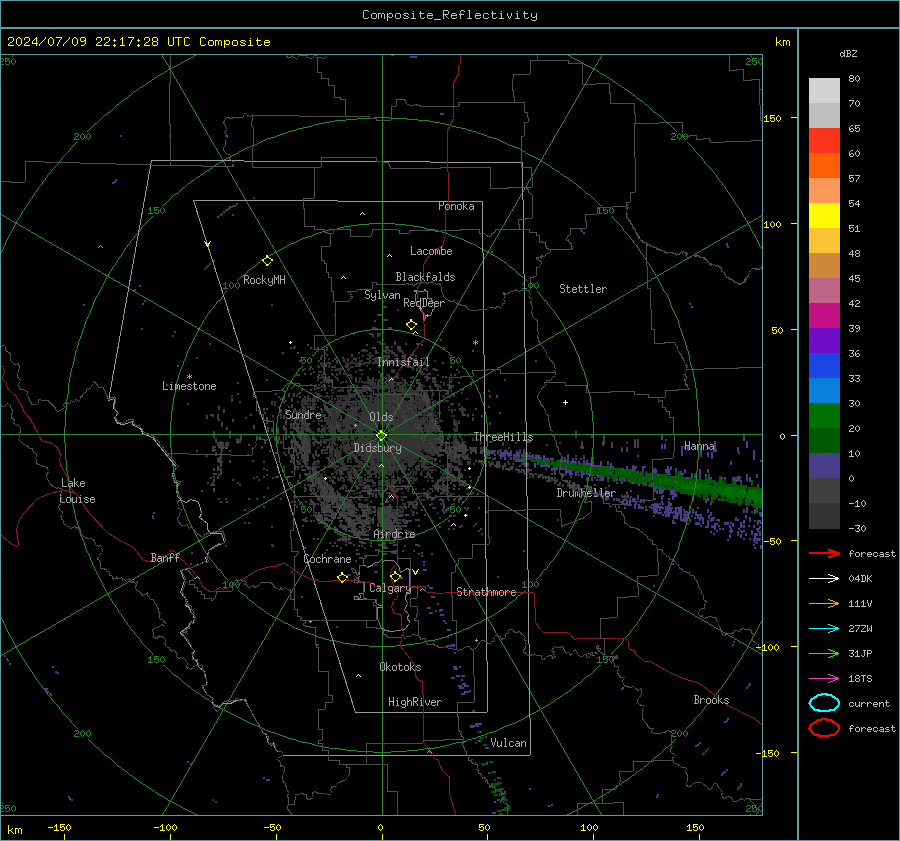This screenshot has width=900, height=841.
Task: Click the Lake Louise label
Action: tap(77, 491)
